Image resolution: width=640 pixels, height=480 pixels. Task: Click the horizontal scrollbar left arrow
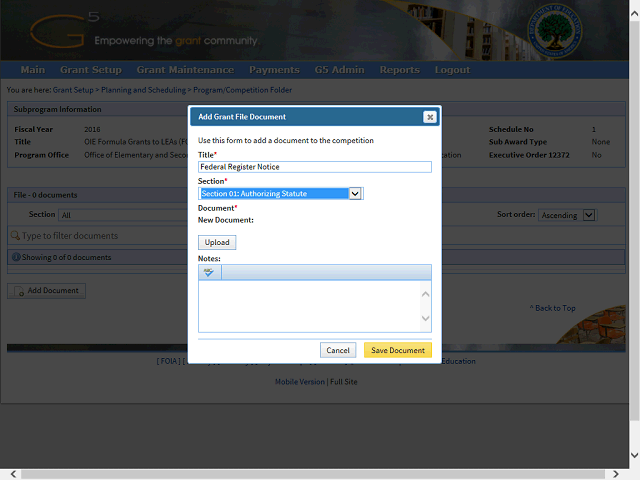13,474
